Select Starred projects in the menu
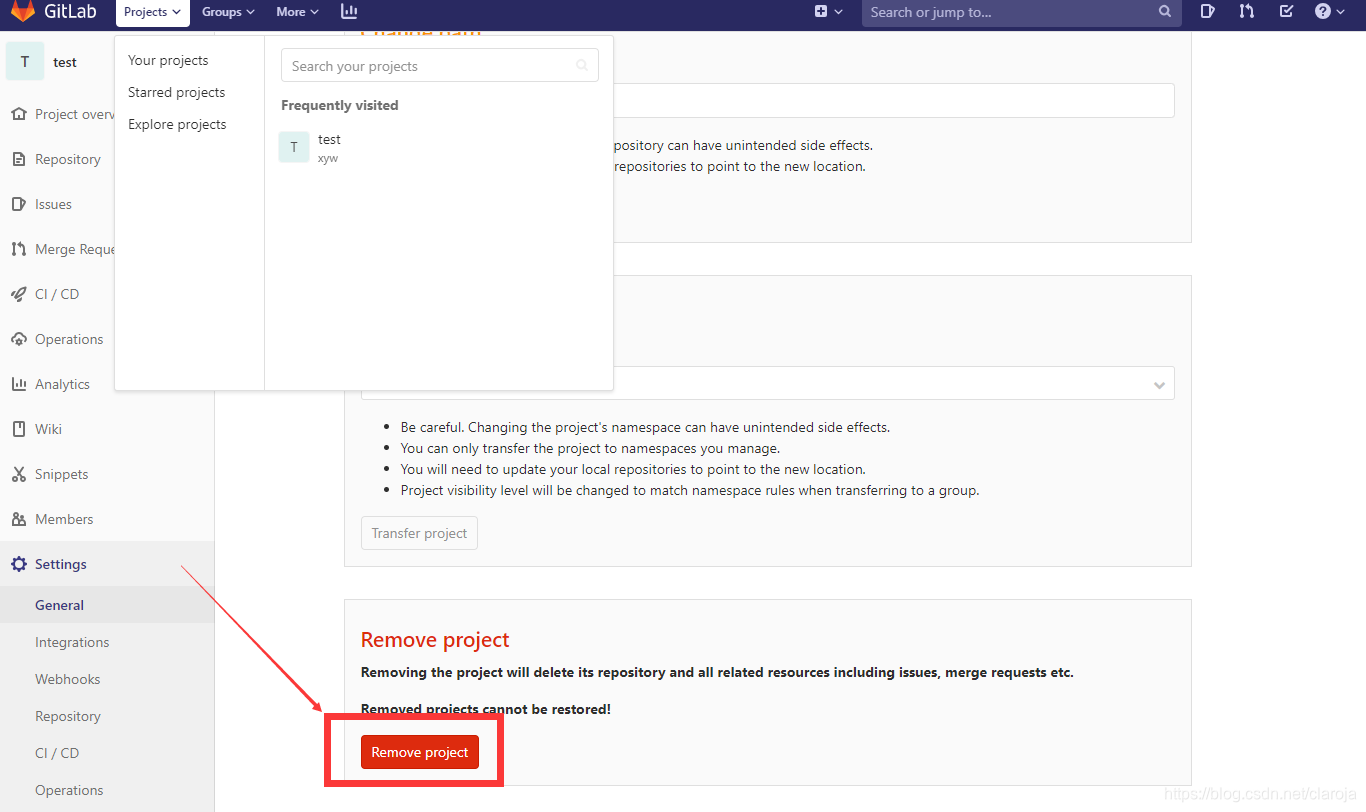Screen dimensions: 1366x812 177,92
